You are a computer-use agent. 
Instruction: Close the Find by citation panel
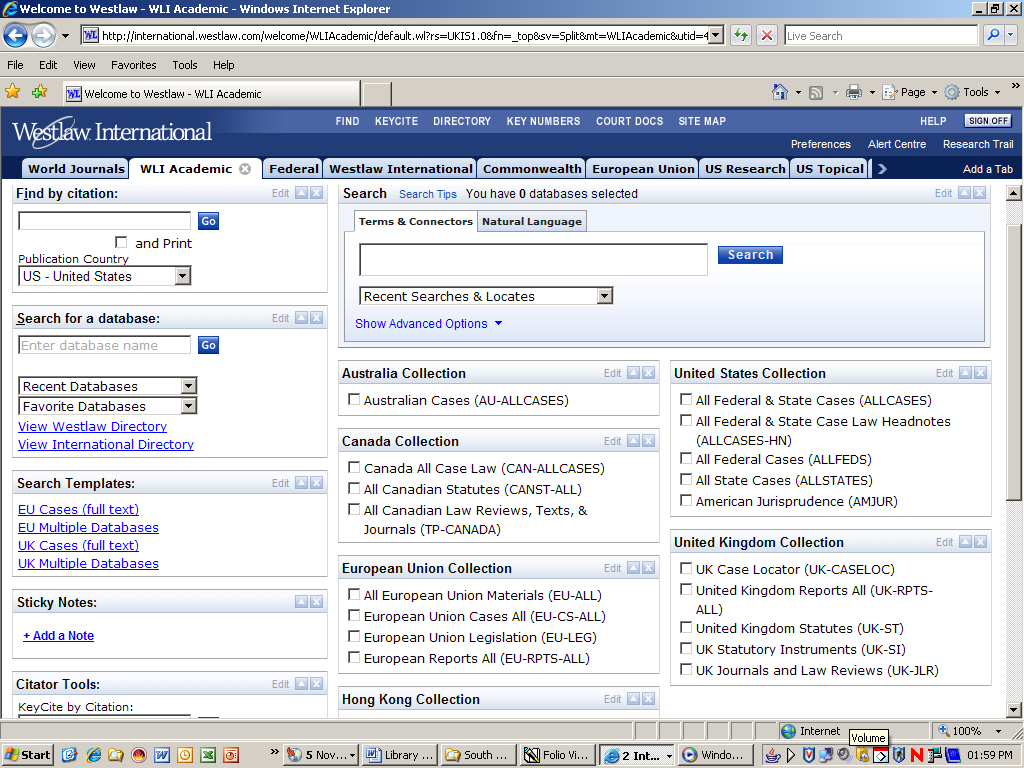[x=316, y=193]
